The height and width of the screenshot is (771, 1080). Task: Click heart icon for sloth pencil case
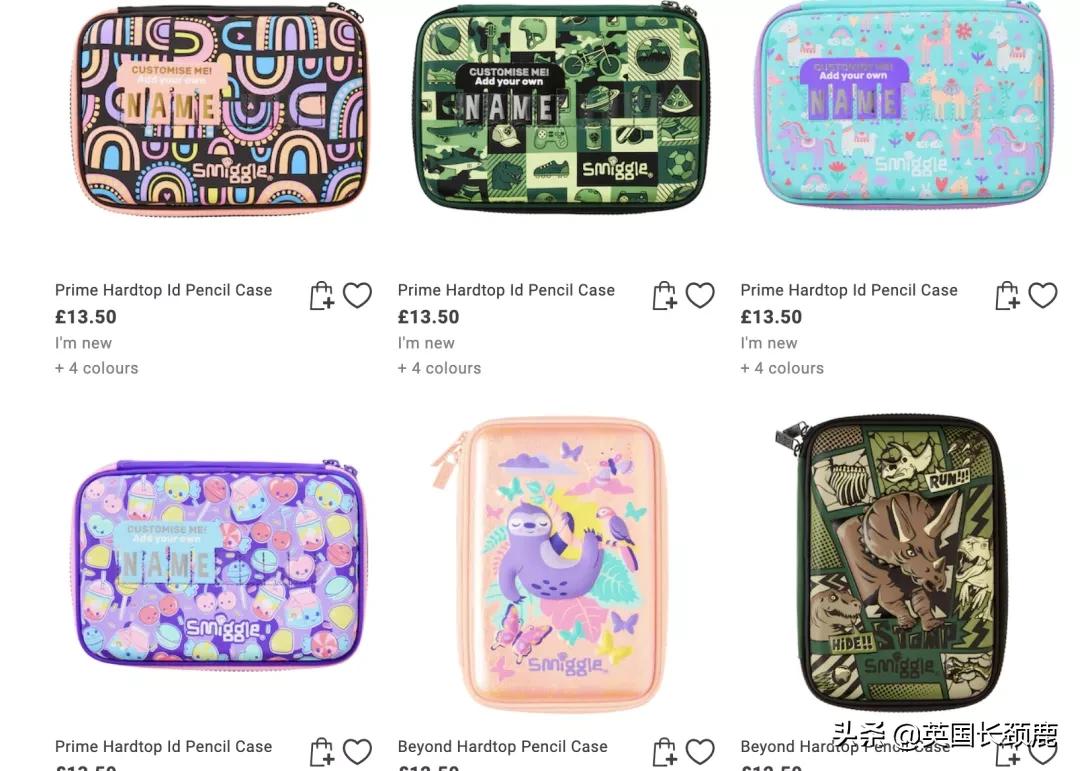click(700, 752)
